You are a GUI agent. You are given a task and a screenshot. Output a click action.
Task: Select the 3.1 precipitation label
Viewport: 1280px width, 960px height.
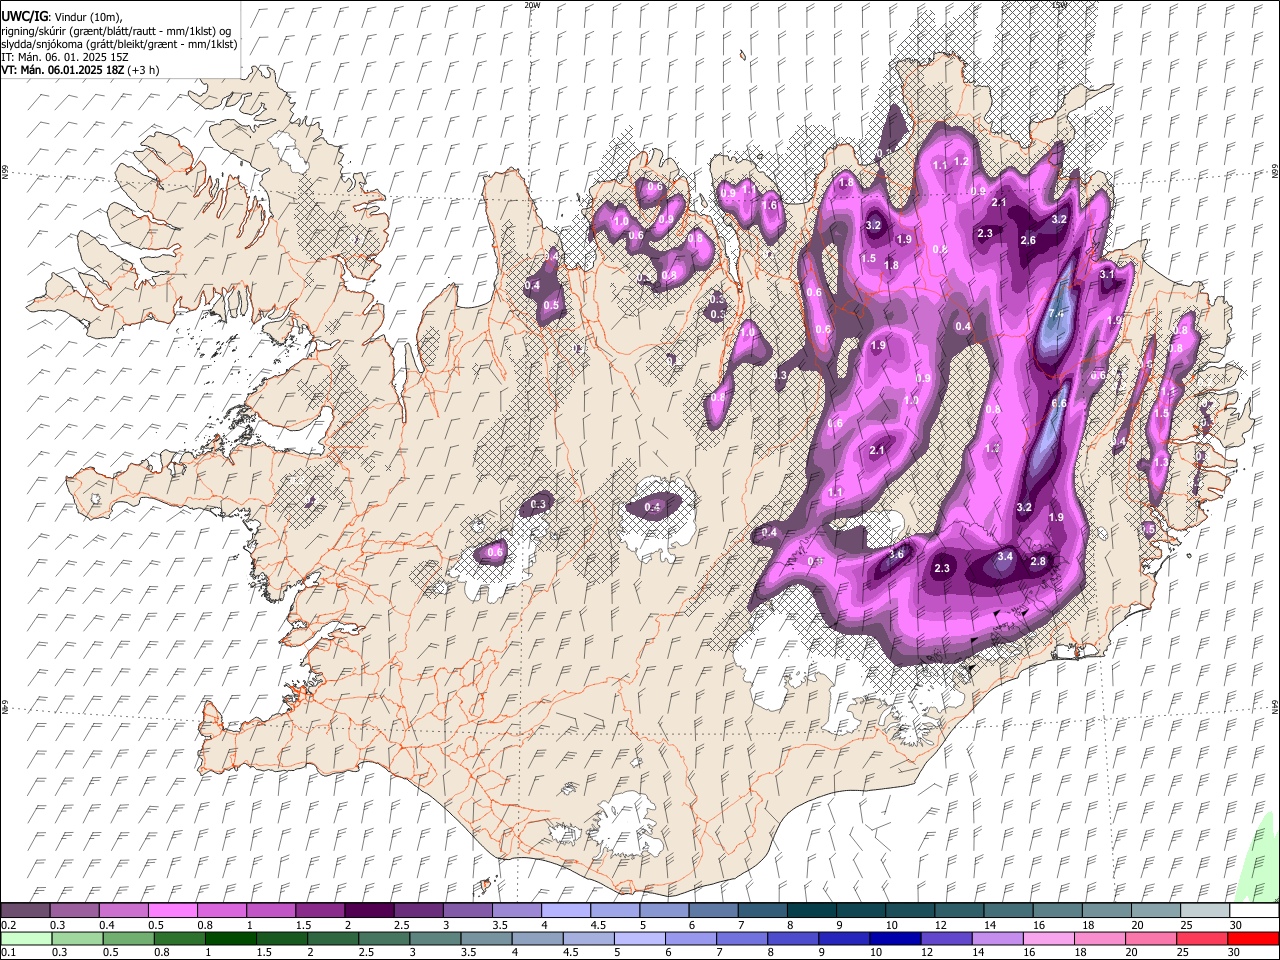(1107, 274)
